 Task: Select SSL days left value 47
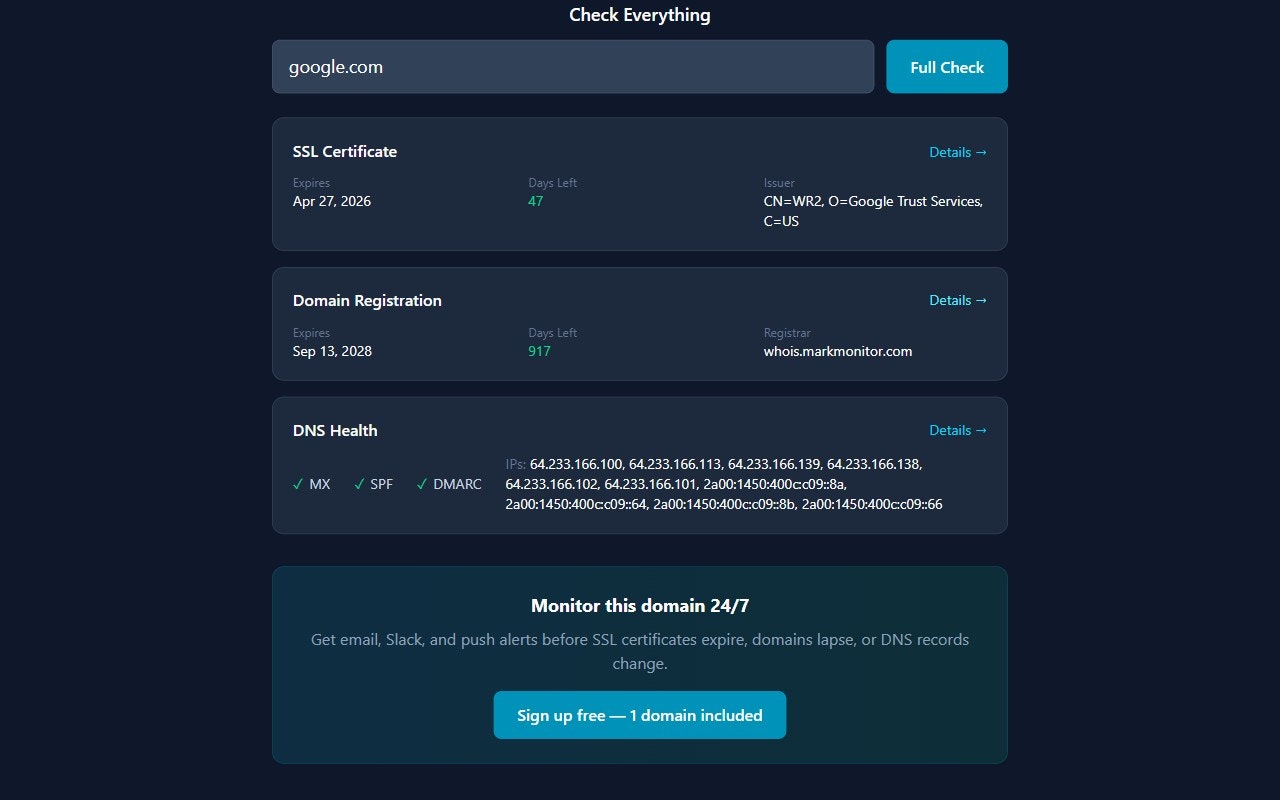tap(536, 201)
